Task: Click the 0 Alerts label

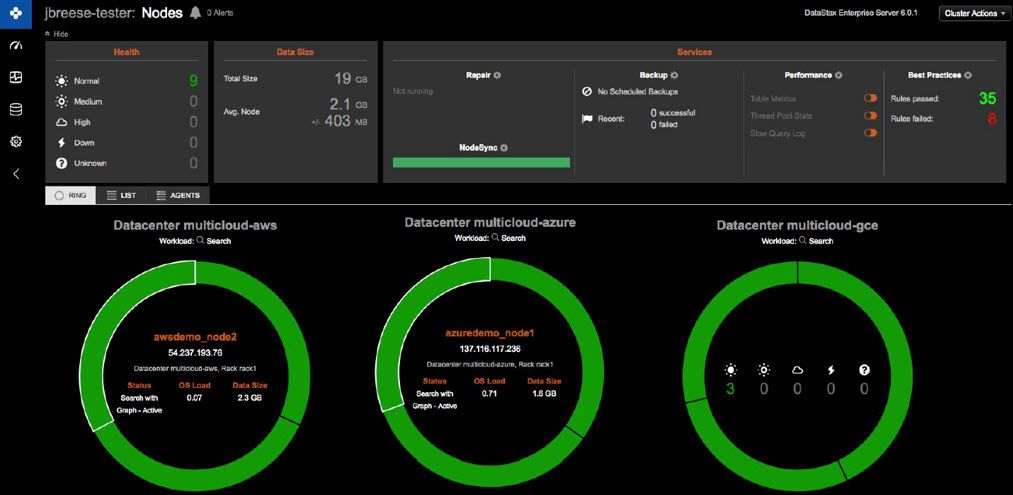Action: [220, 13]
